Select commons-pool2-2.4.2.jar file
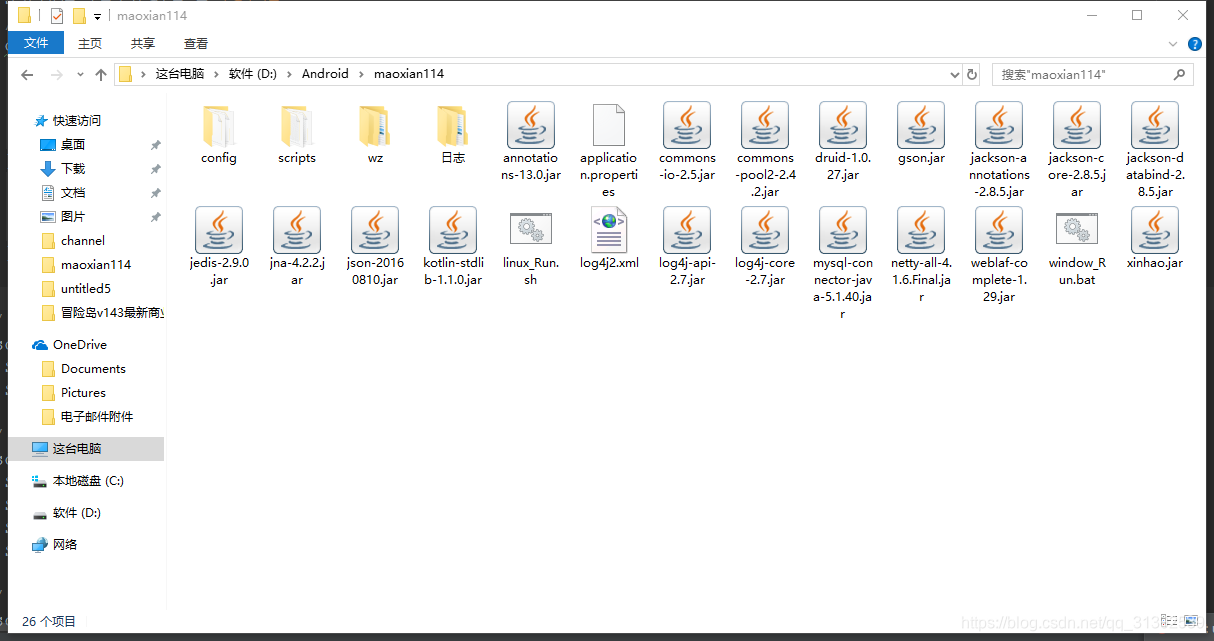1214x641 pixels. (765, 150)
